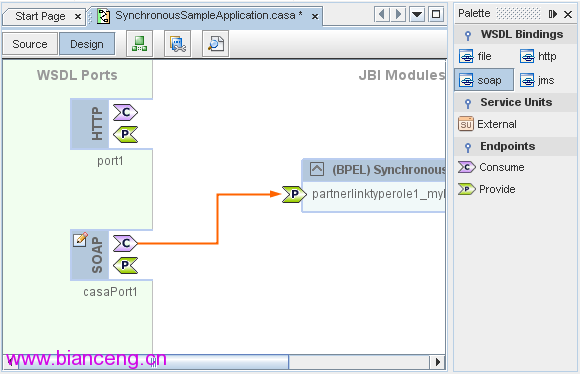Select Consume endpoint in palette
The width and height of the screenshot is (580, 374).
coord(491,167)
